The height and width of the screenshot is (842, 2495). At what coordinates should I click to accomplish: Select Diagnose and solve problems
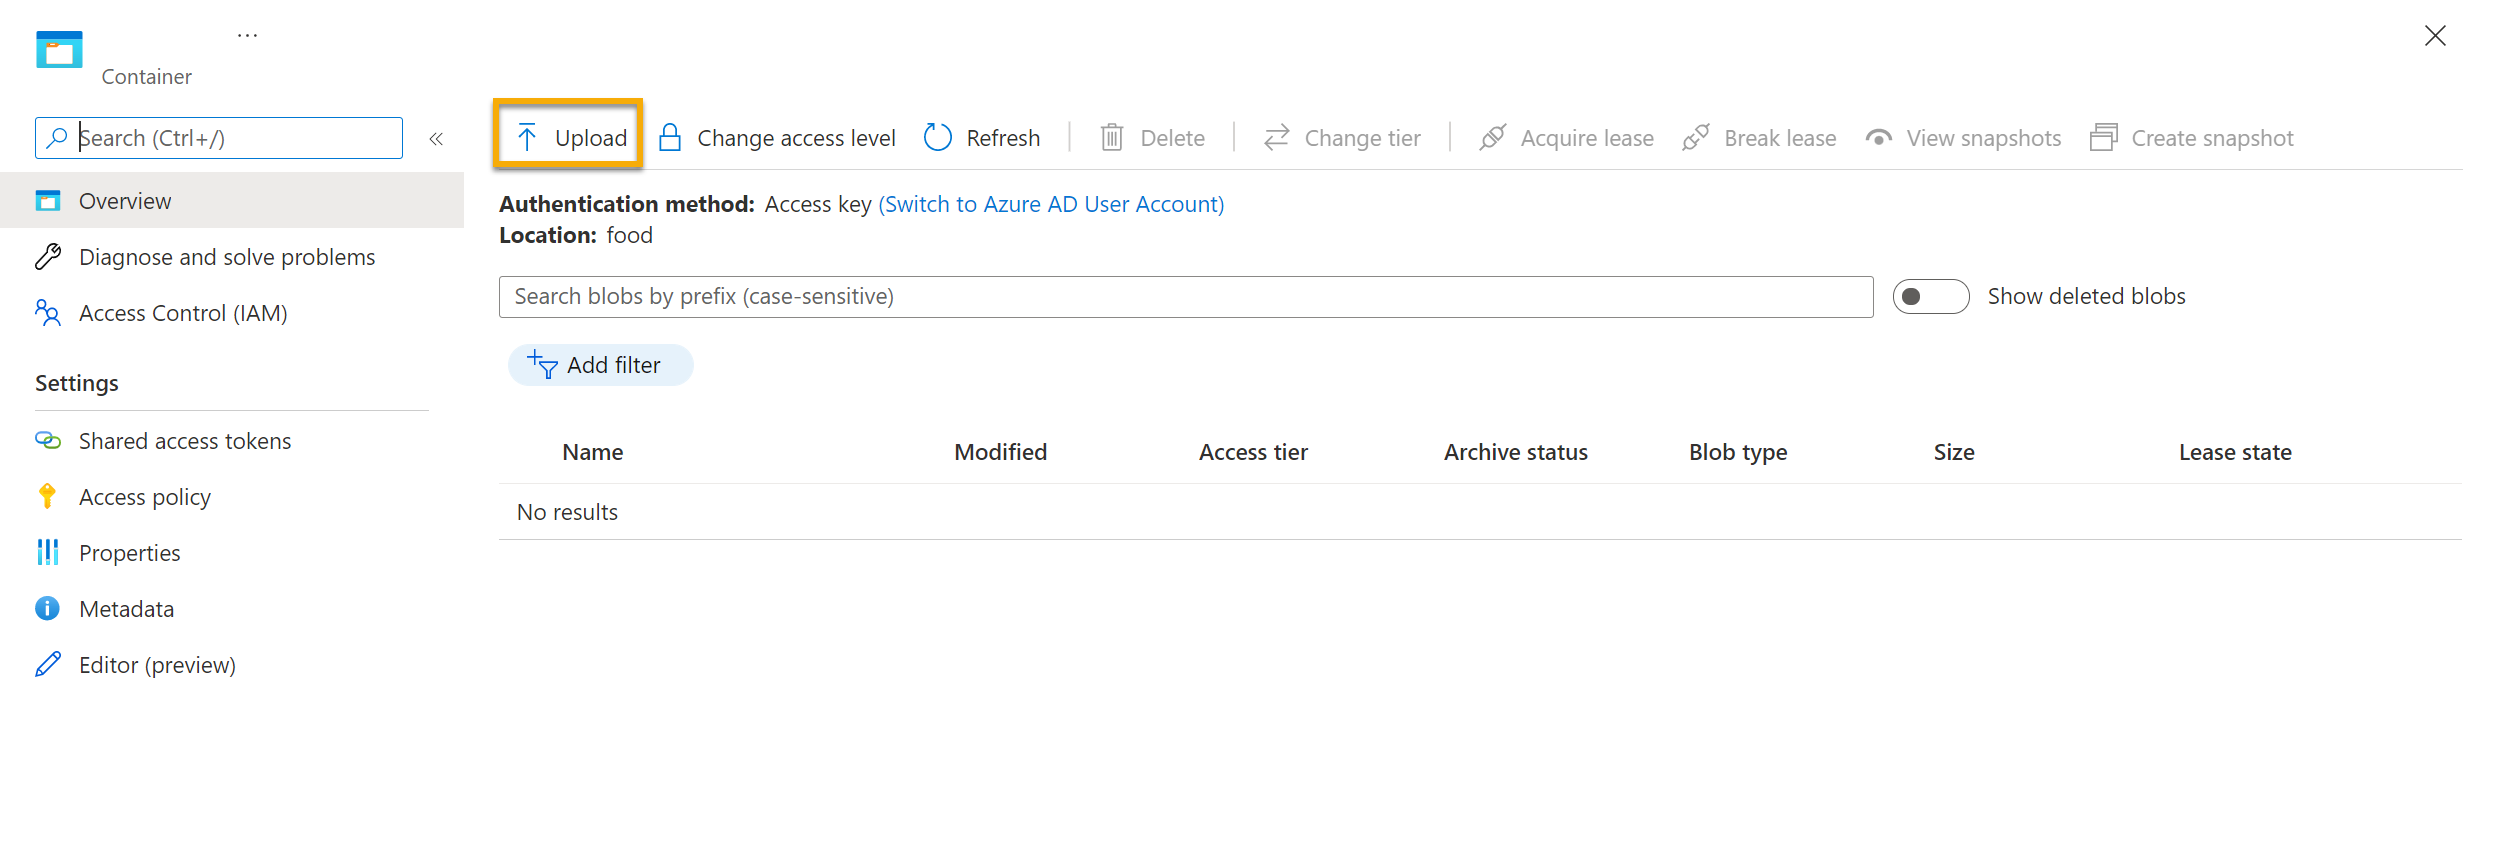(227, 257)
